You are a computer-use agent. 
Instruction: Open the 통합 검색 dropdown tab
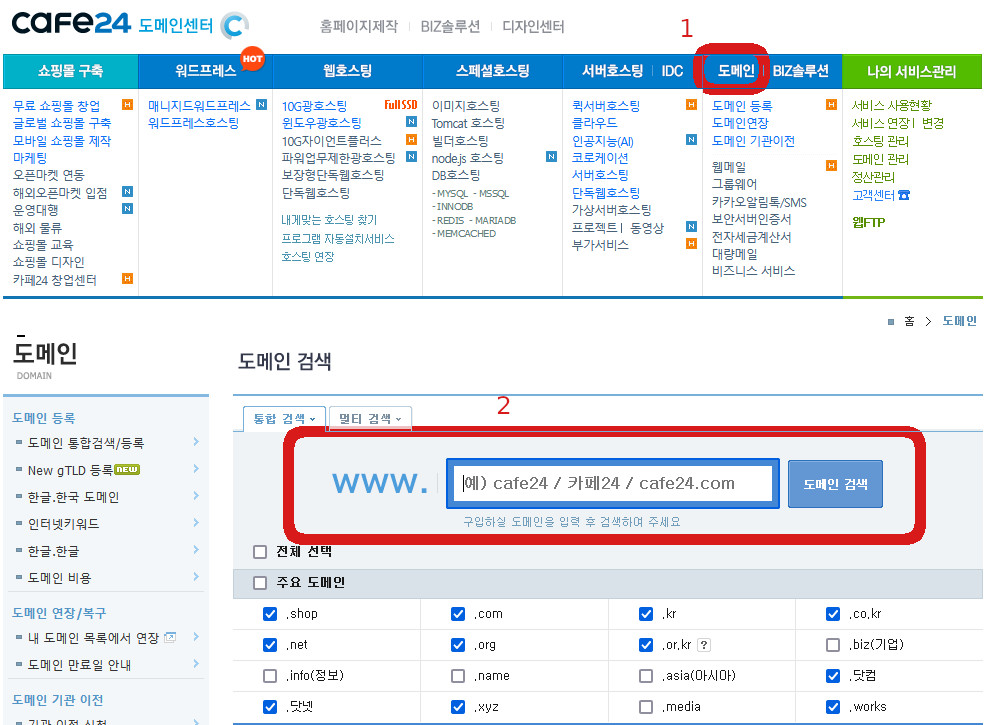pos(284,419)
